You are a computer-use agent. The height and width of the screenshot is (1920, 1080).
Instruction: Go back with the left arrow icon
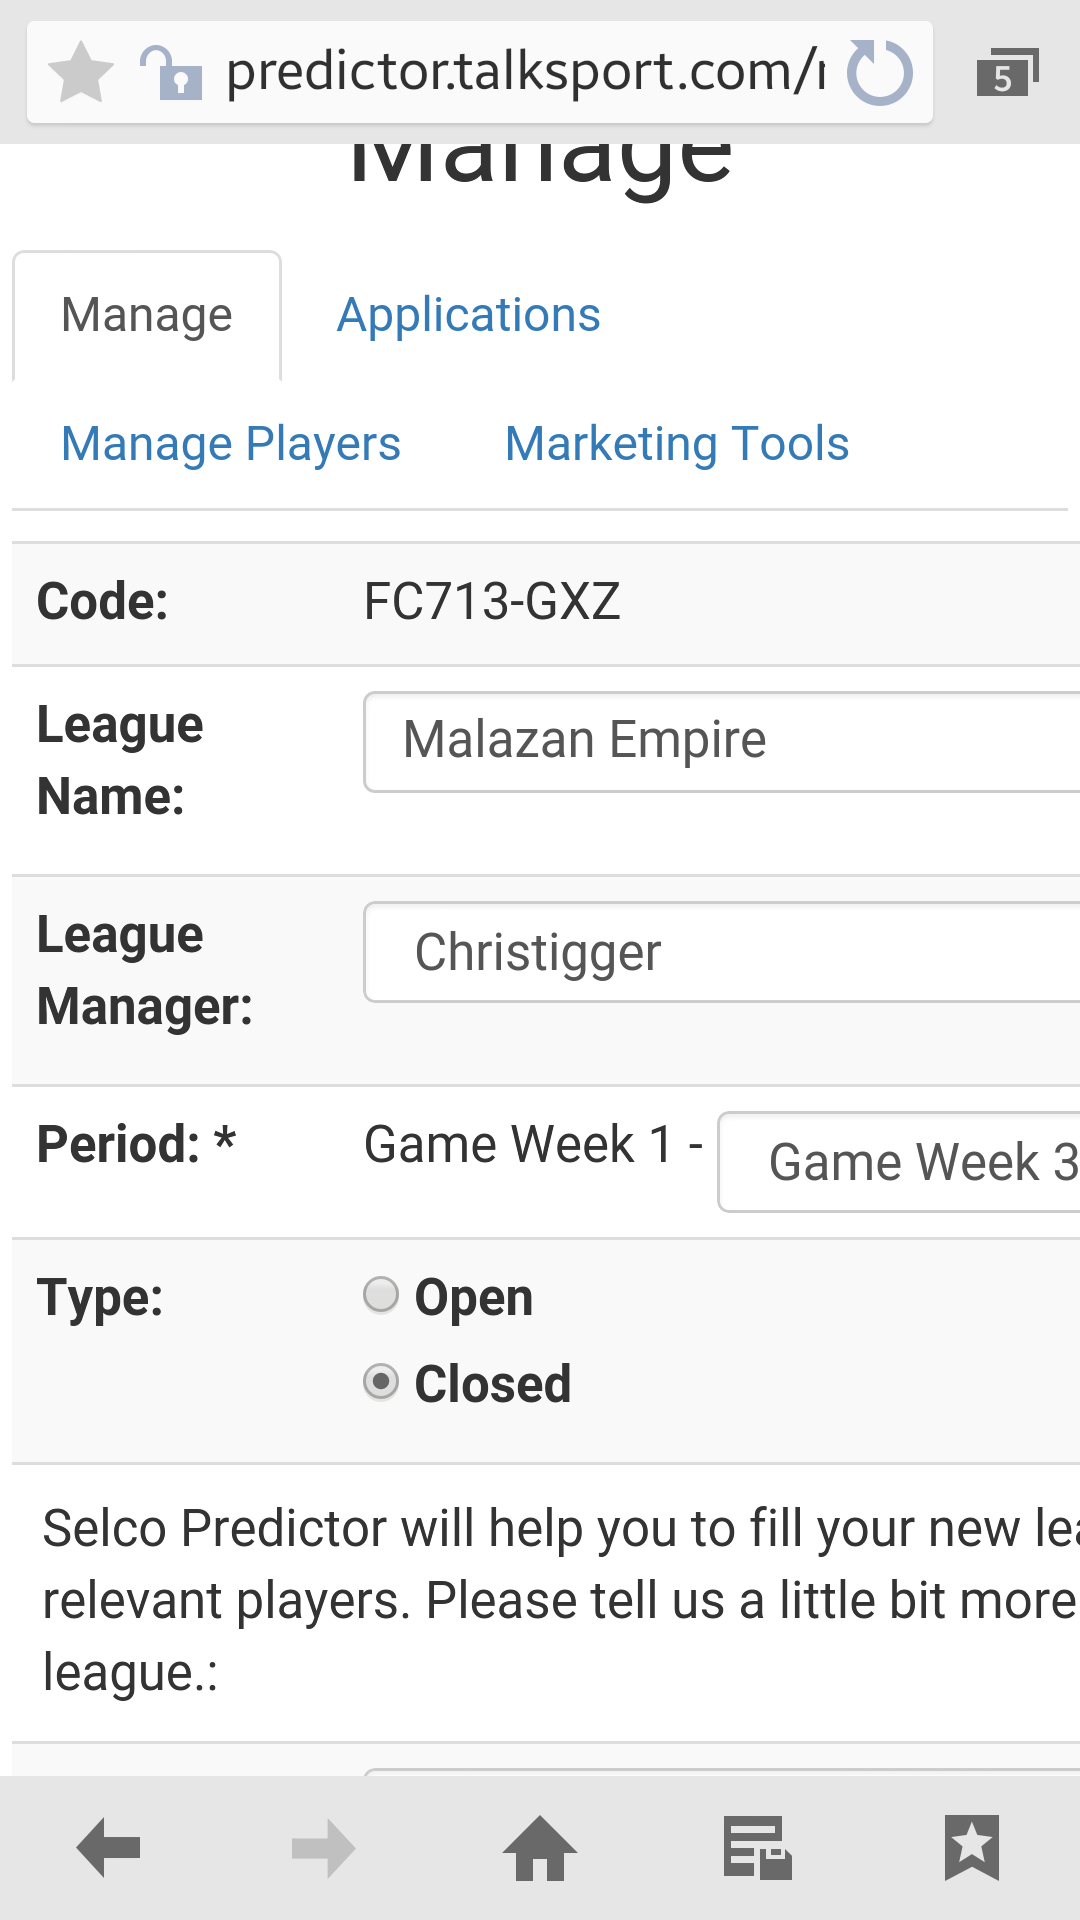tap(108, 1848)
